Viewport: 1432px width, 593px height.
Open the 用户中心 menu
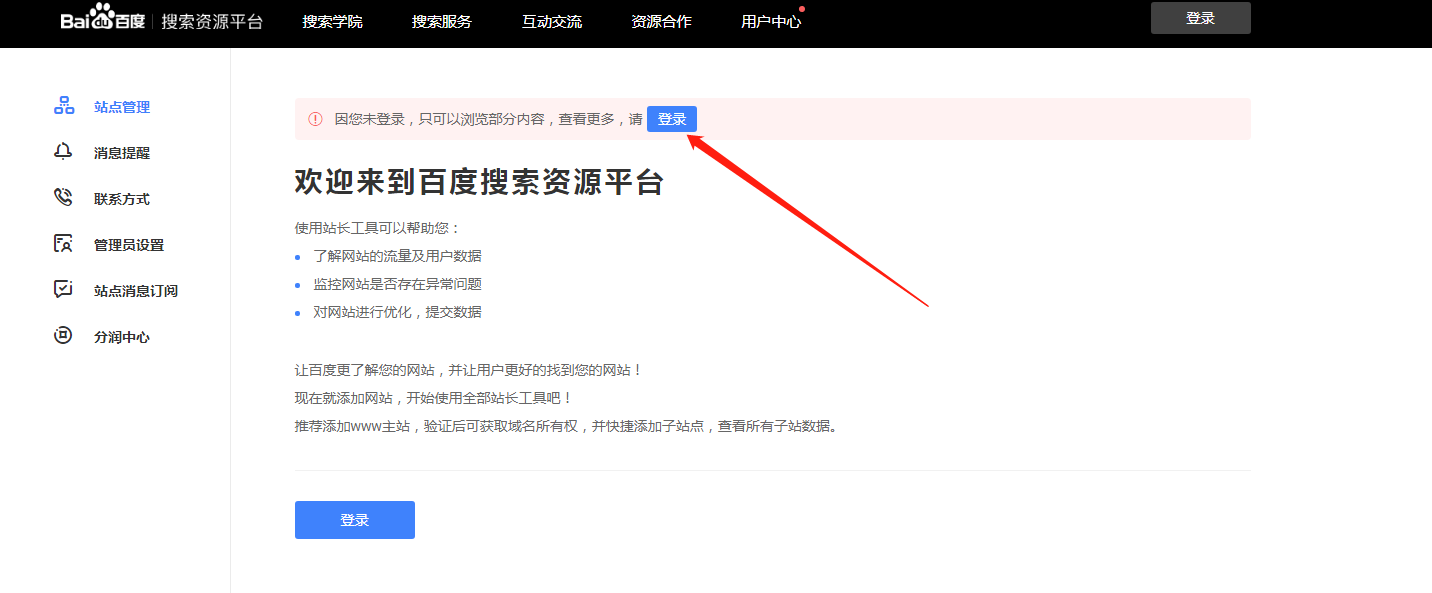pyautogui.click(x=771, y=21)
